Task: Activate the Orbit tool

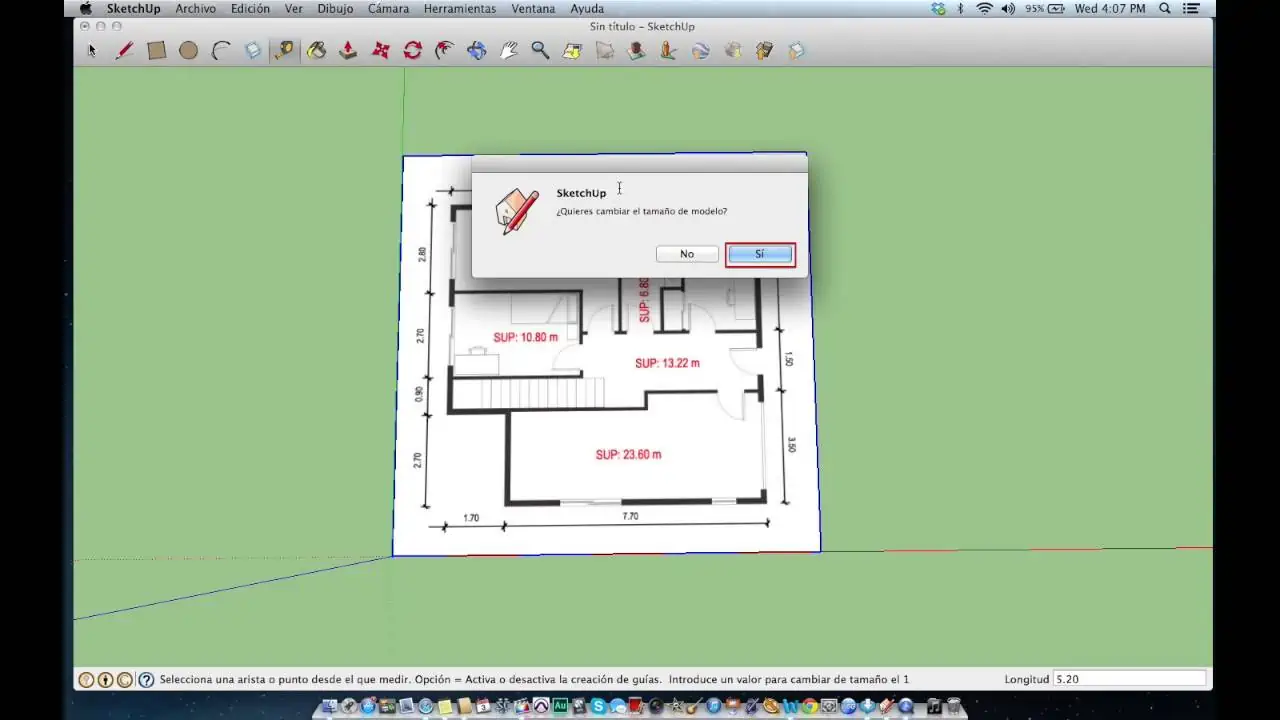Action: point(476,50)
